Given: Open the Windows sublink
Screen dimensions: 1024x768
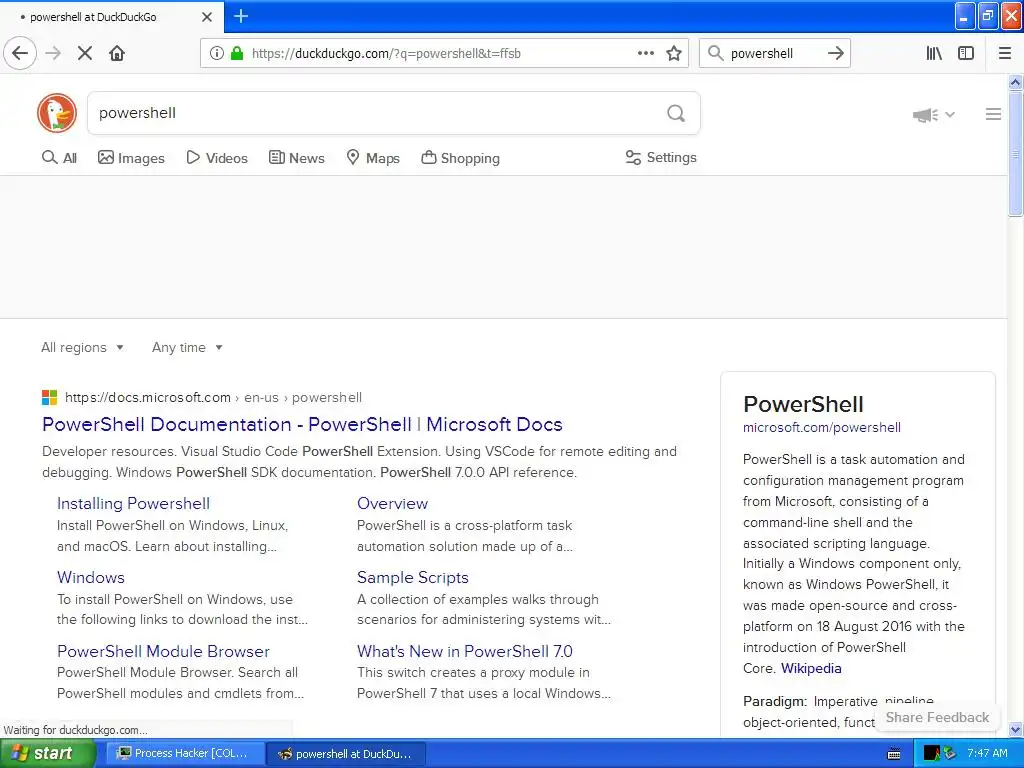Looking at the screenshot, I should 91,577.
